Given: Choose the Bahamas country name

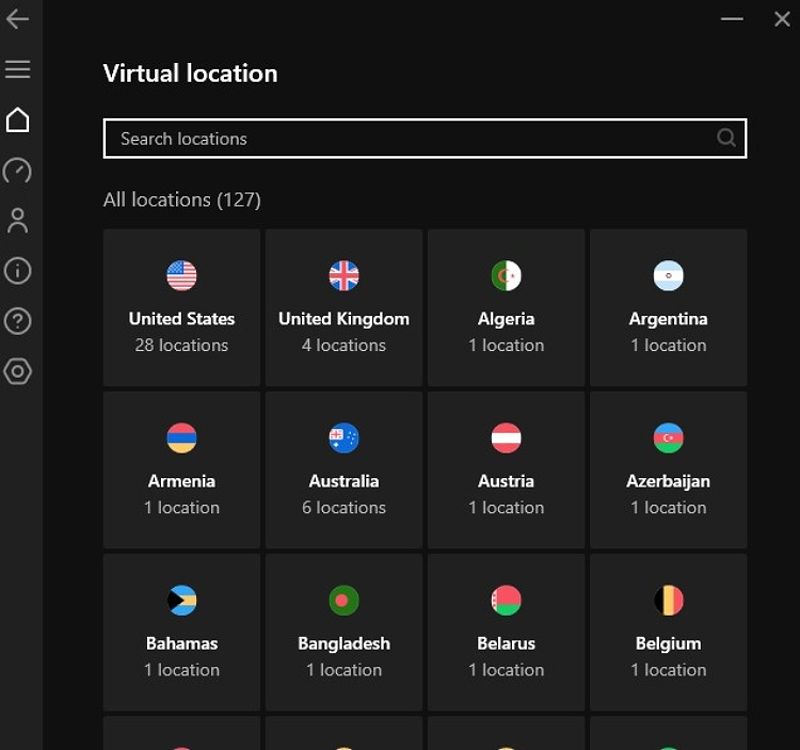Looking at the screenshot, I should (x=182, y=643).
